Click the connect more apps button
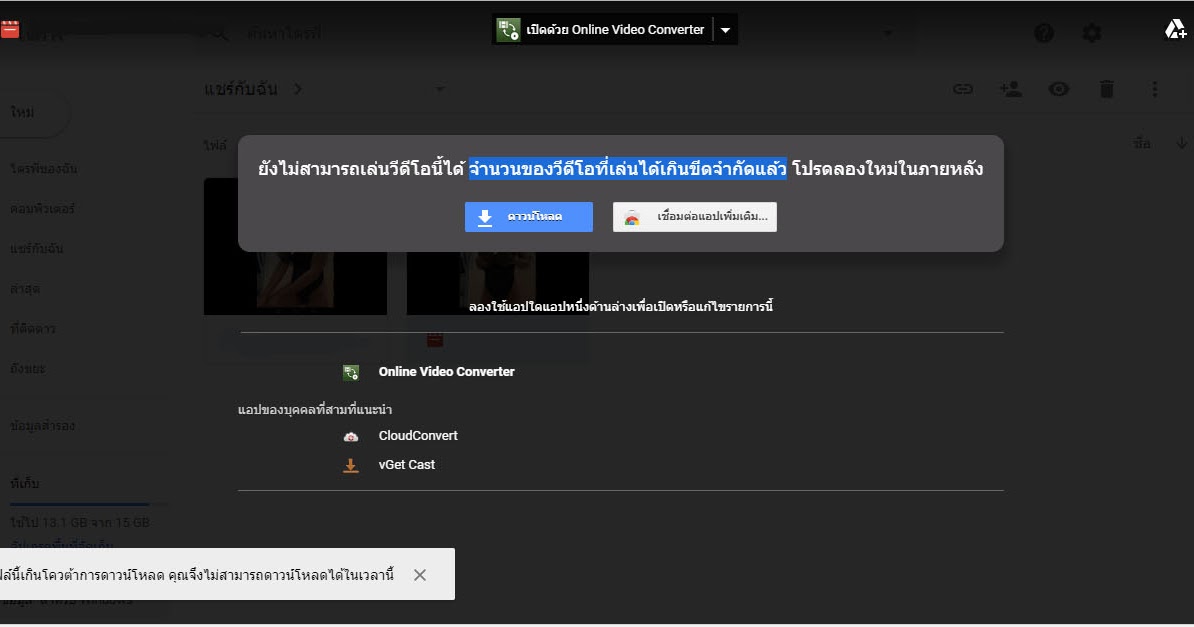 (x=694, y=217)
